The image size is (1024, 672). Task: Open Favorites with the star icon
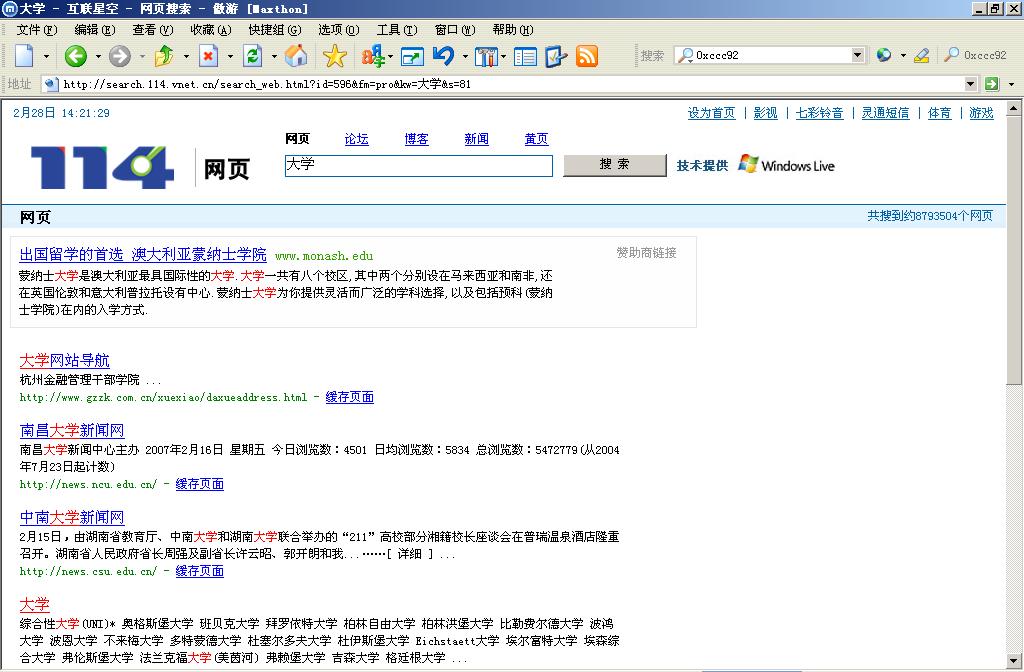pyautogui.click(x=334, y=57)
